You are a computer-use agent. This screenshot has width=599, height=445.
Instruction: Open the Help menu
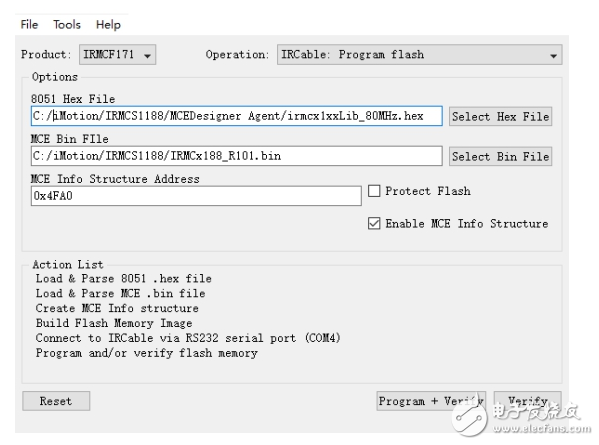pos(108,25)
